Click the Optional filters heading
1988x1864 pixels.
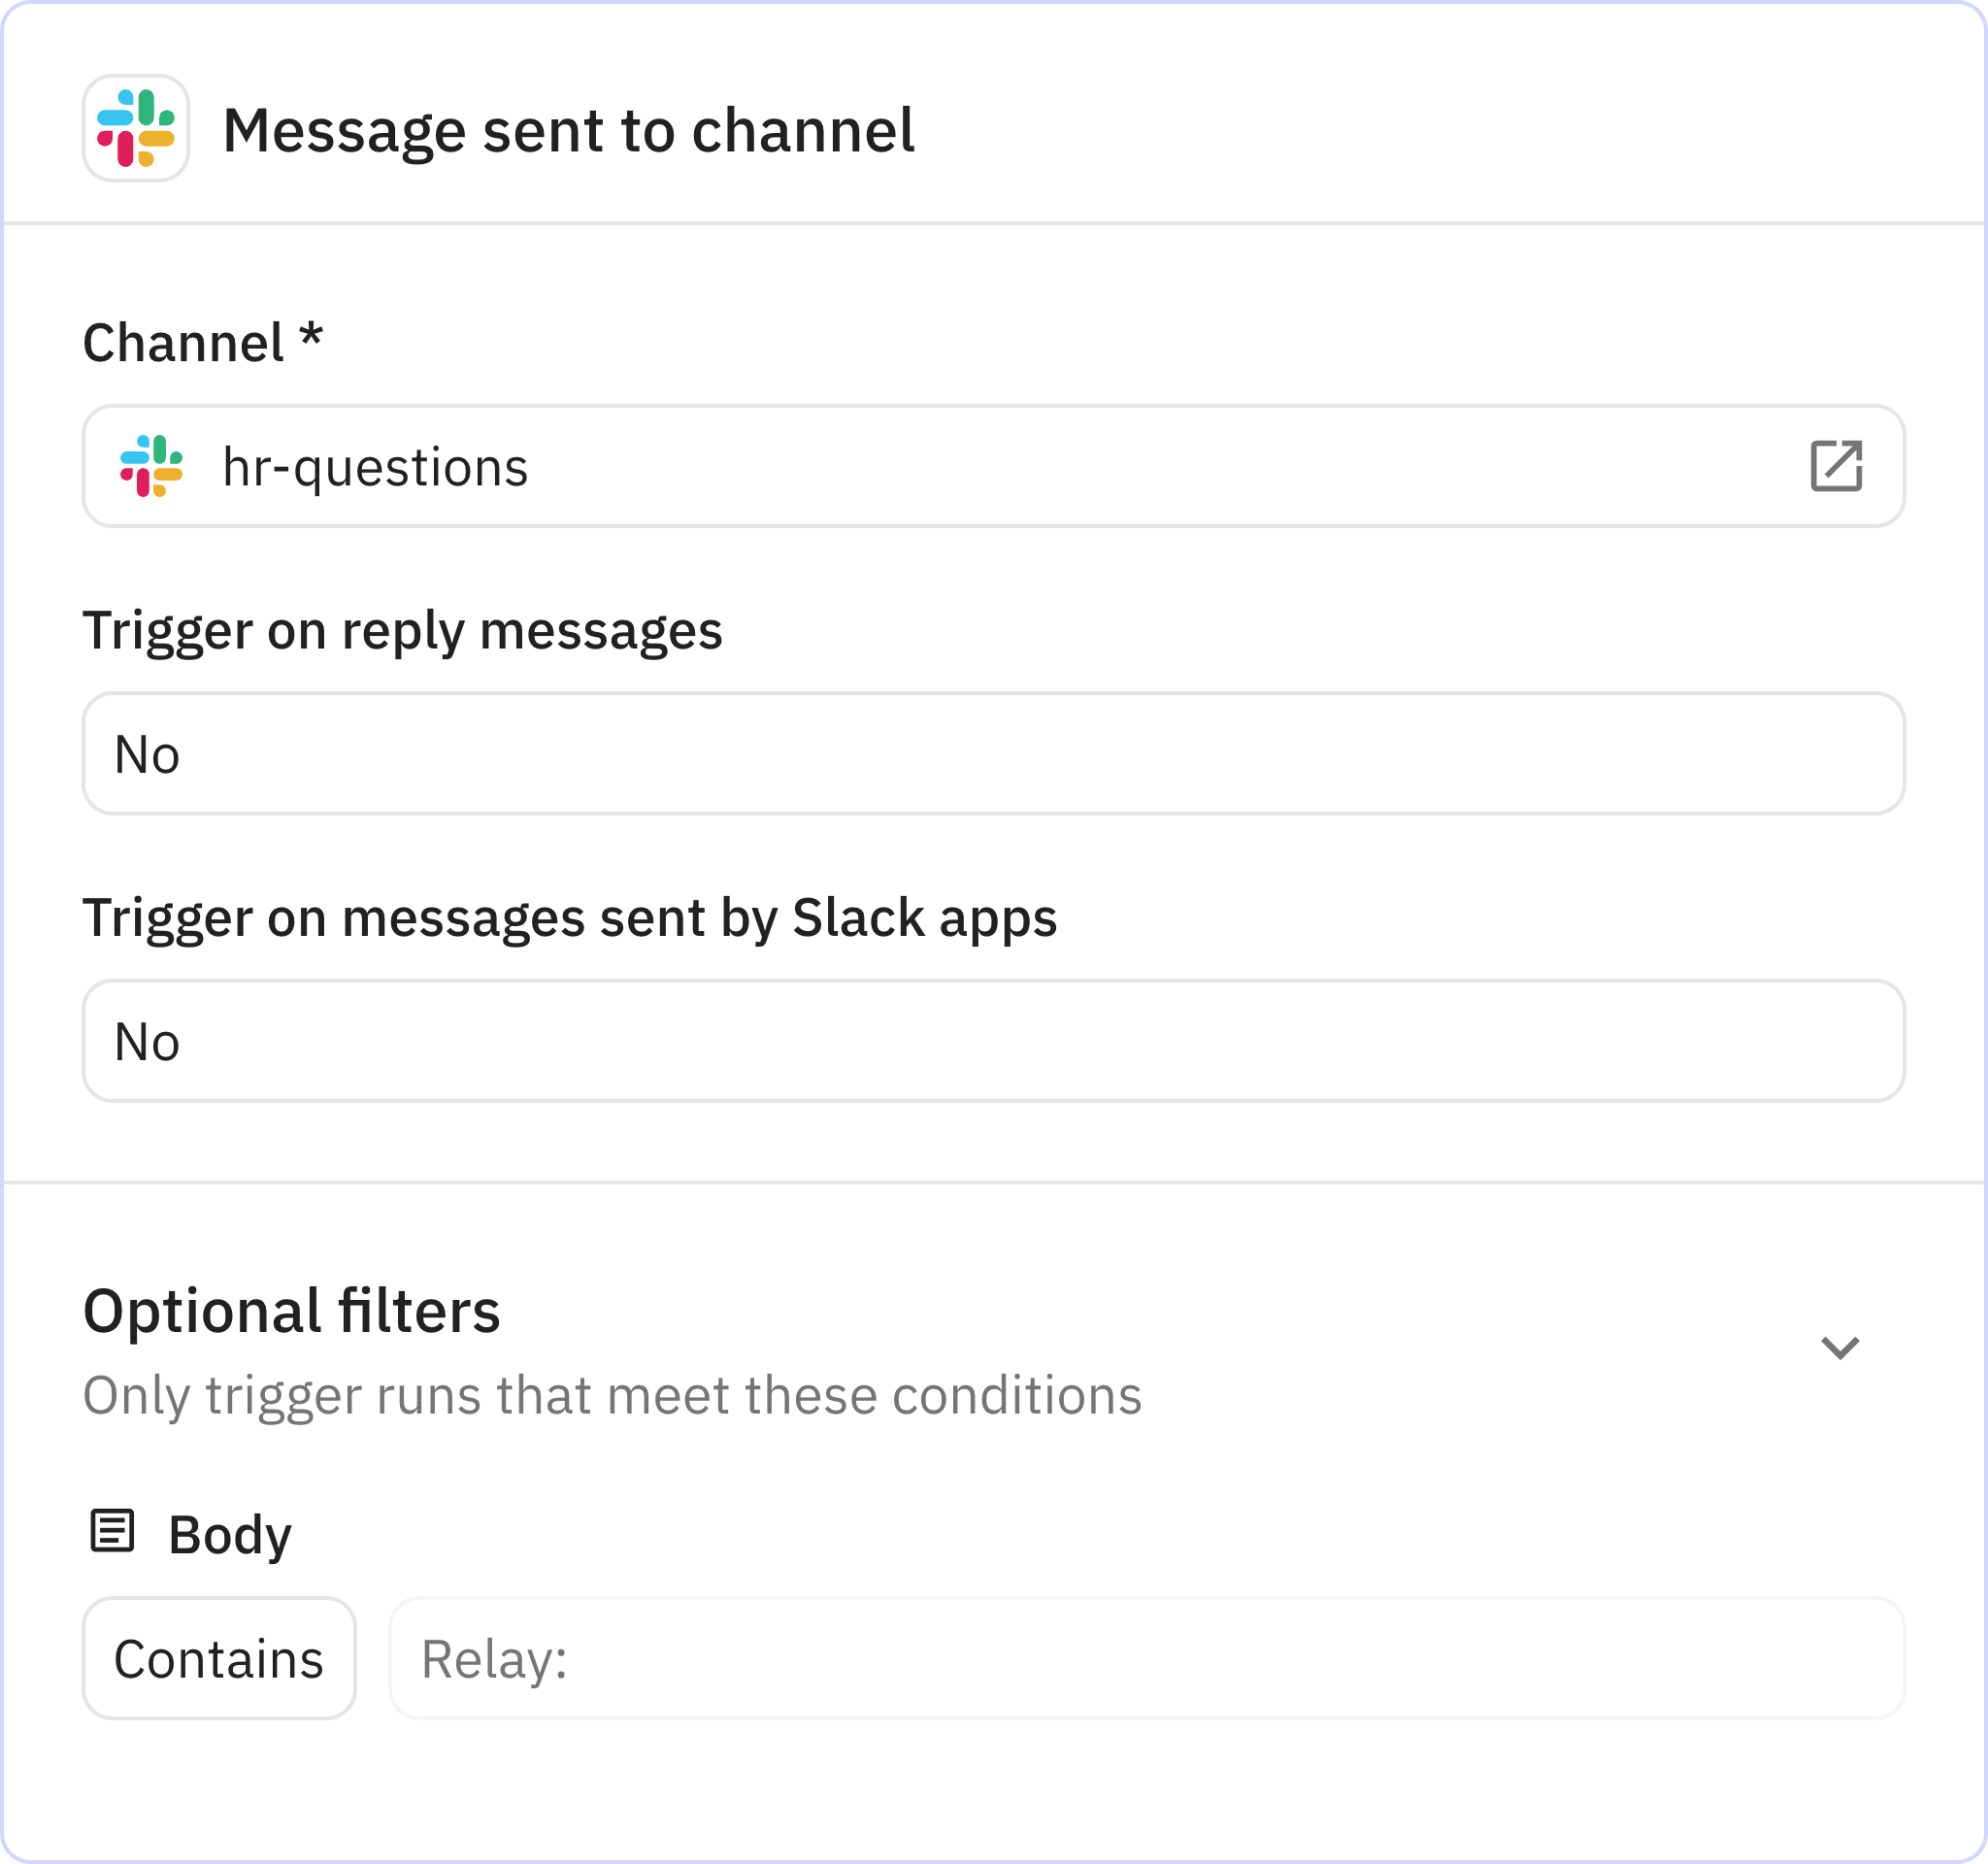click(292, 1311)
